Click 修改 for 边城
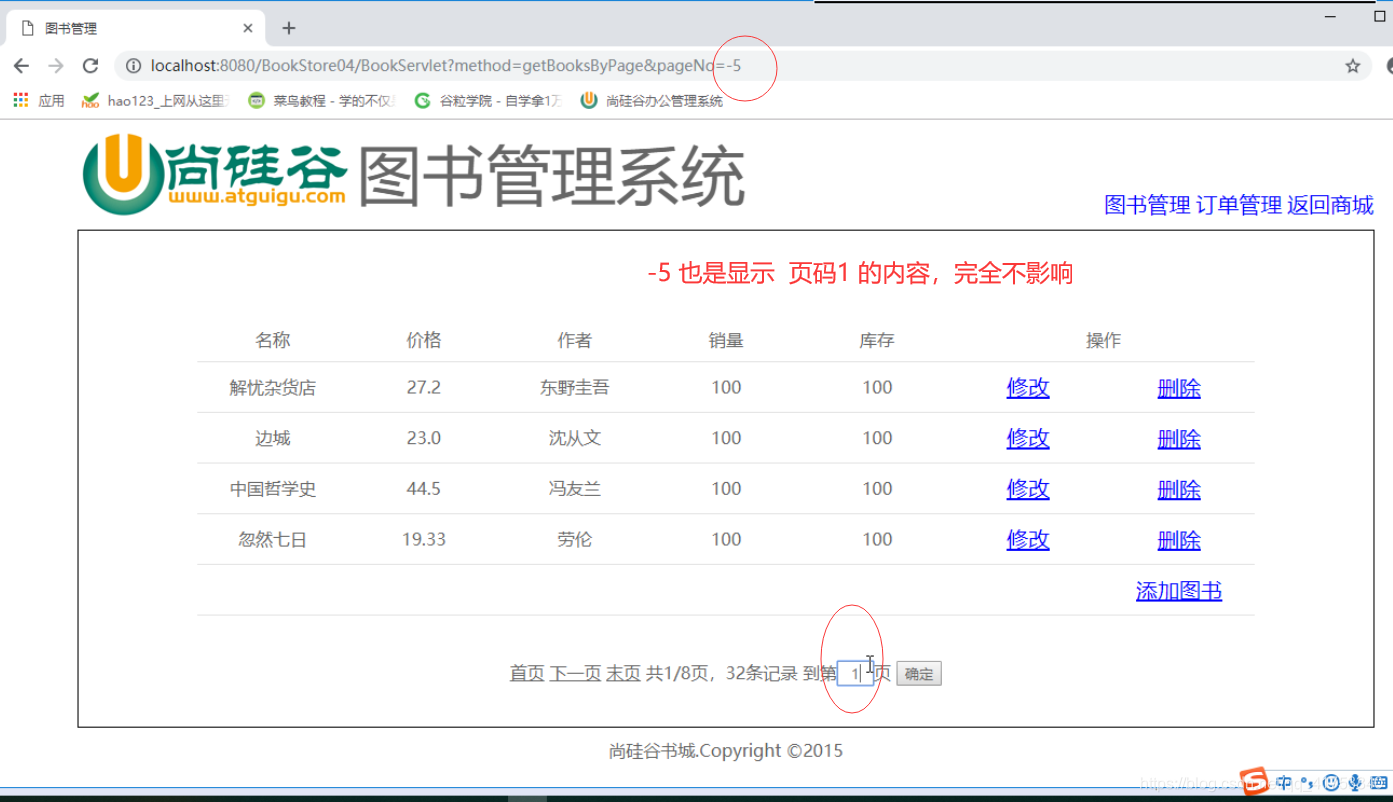 [1028, 439]
